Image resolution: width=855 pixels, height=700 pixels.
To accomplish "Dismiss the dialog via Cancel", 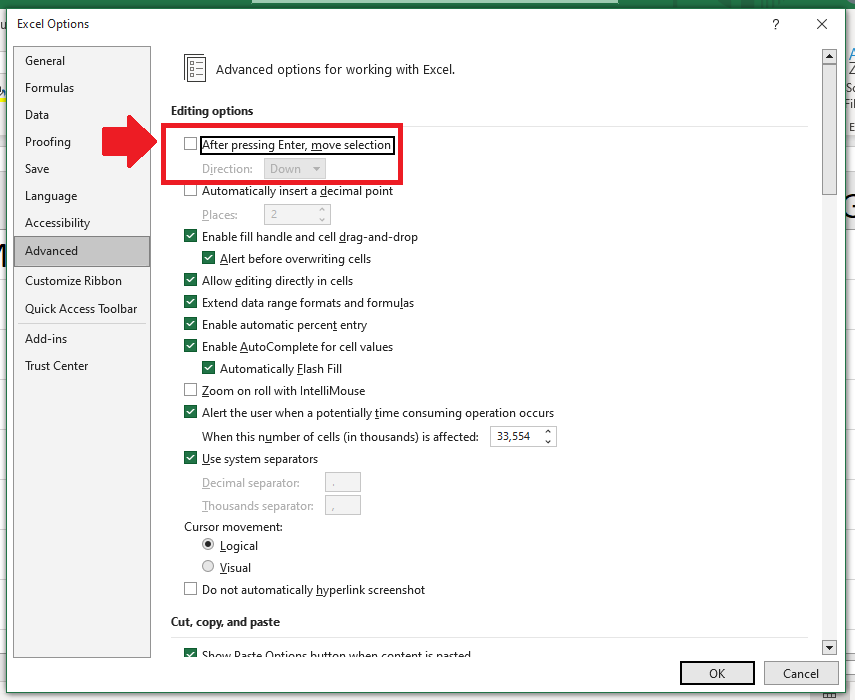I will 801,673.
